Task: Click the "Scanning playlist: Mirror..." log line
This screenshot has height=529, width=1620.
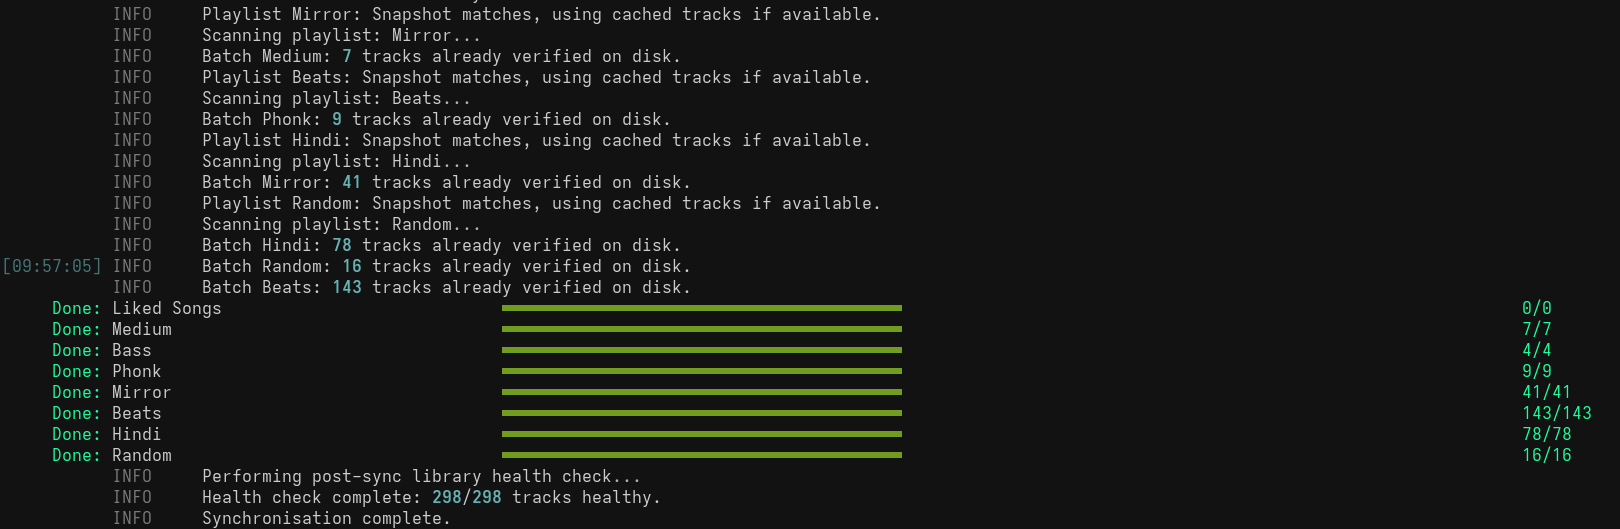Action: point(341,35)
